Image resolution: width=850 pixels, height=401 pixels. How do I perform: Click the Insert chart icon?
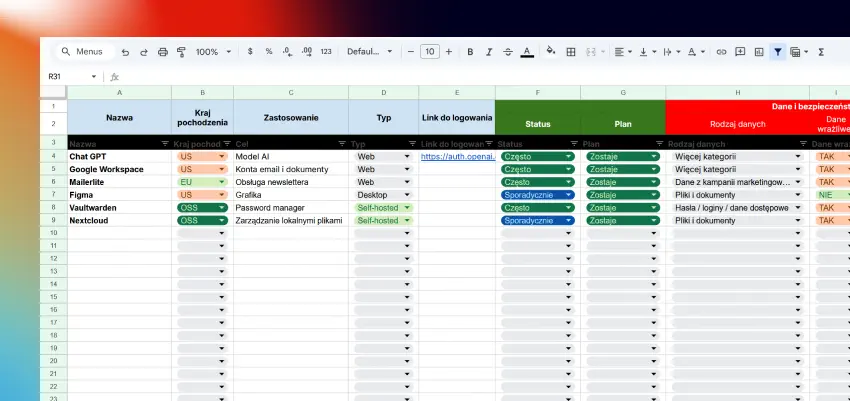pos(759,52)
